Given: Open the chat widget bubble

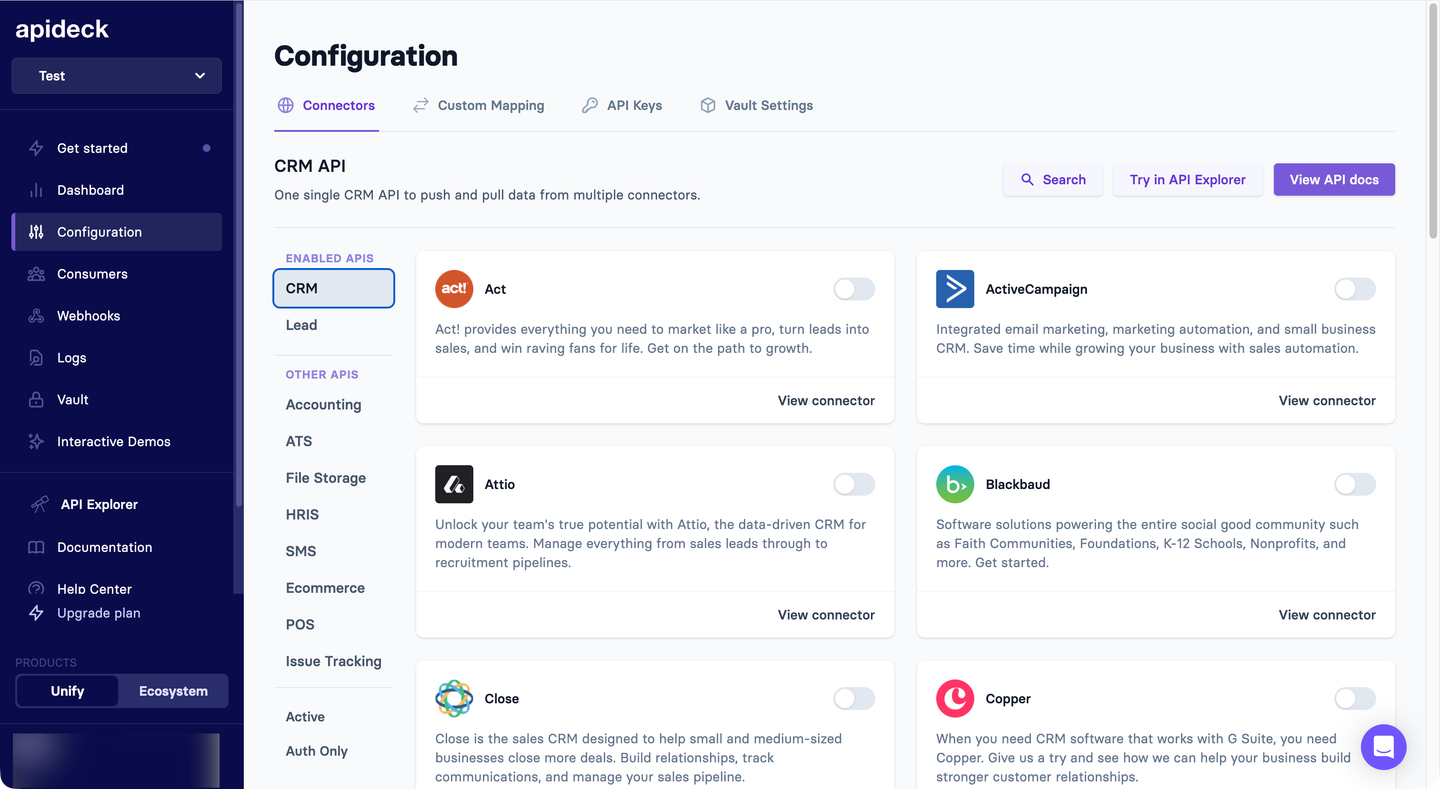Looking at the screenshot, I should [1384, 747].
